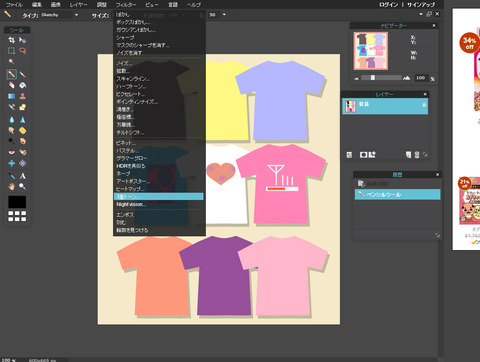Open the swatch grid below main color
The width and height of the screenshot is (480, 362).
click(17, 216)
